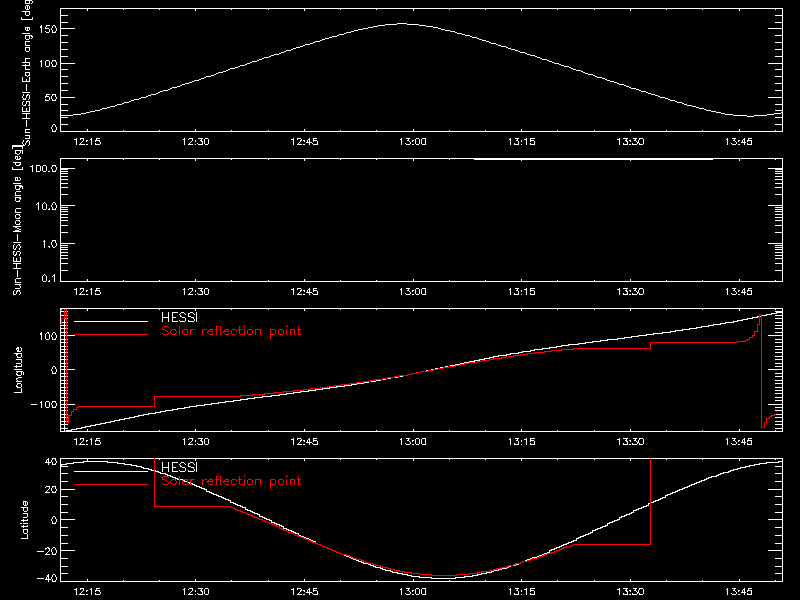Select HESSI legend text in Longitude plot
Viewport: 800px width, 600px height.
click(179, 317)
